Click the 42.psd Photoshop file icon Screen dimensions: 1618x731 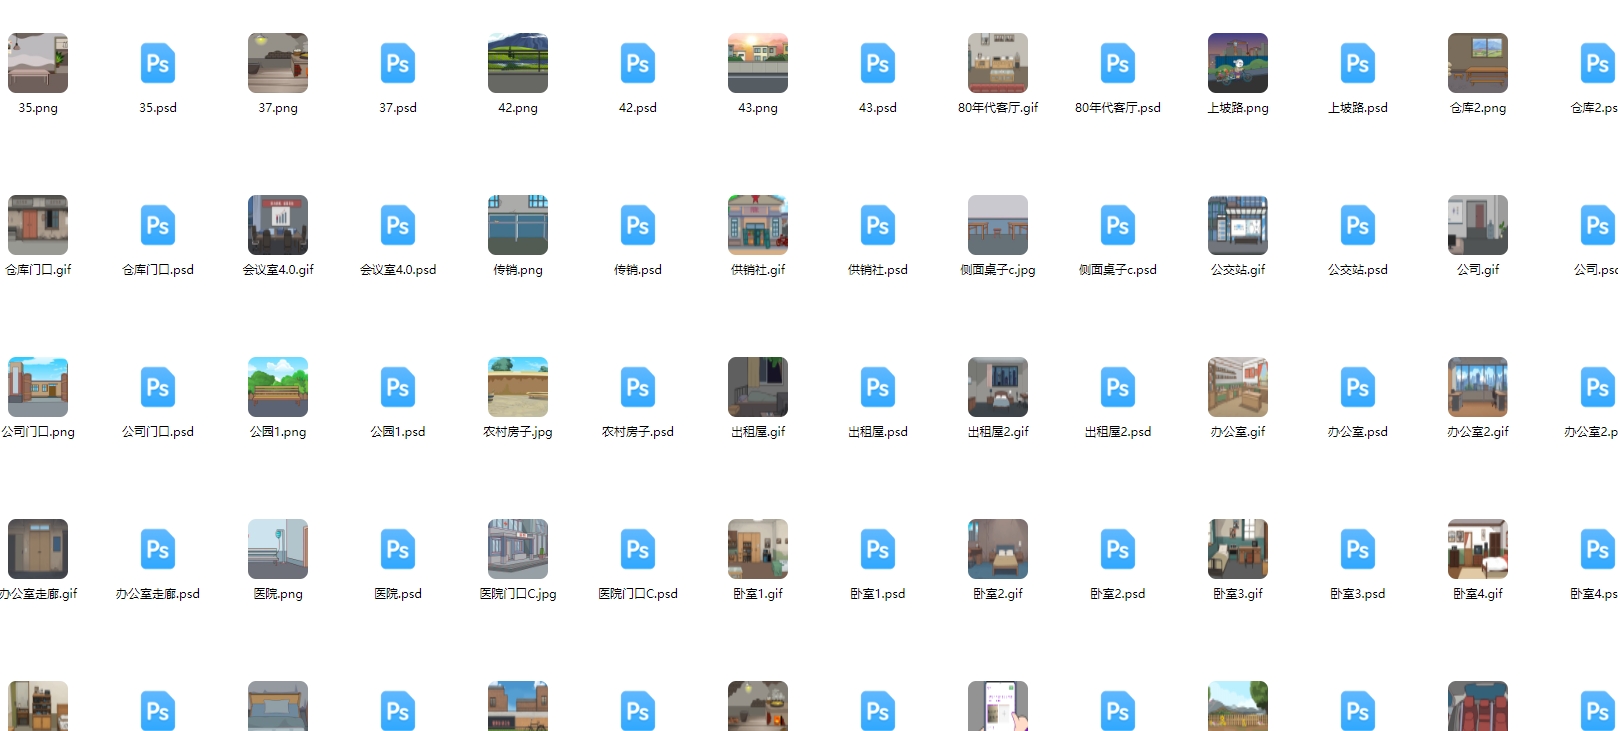[638, 64]
